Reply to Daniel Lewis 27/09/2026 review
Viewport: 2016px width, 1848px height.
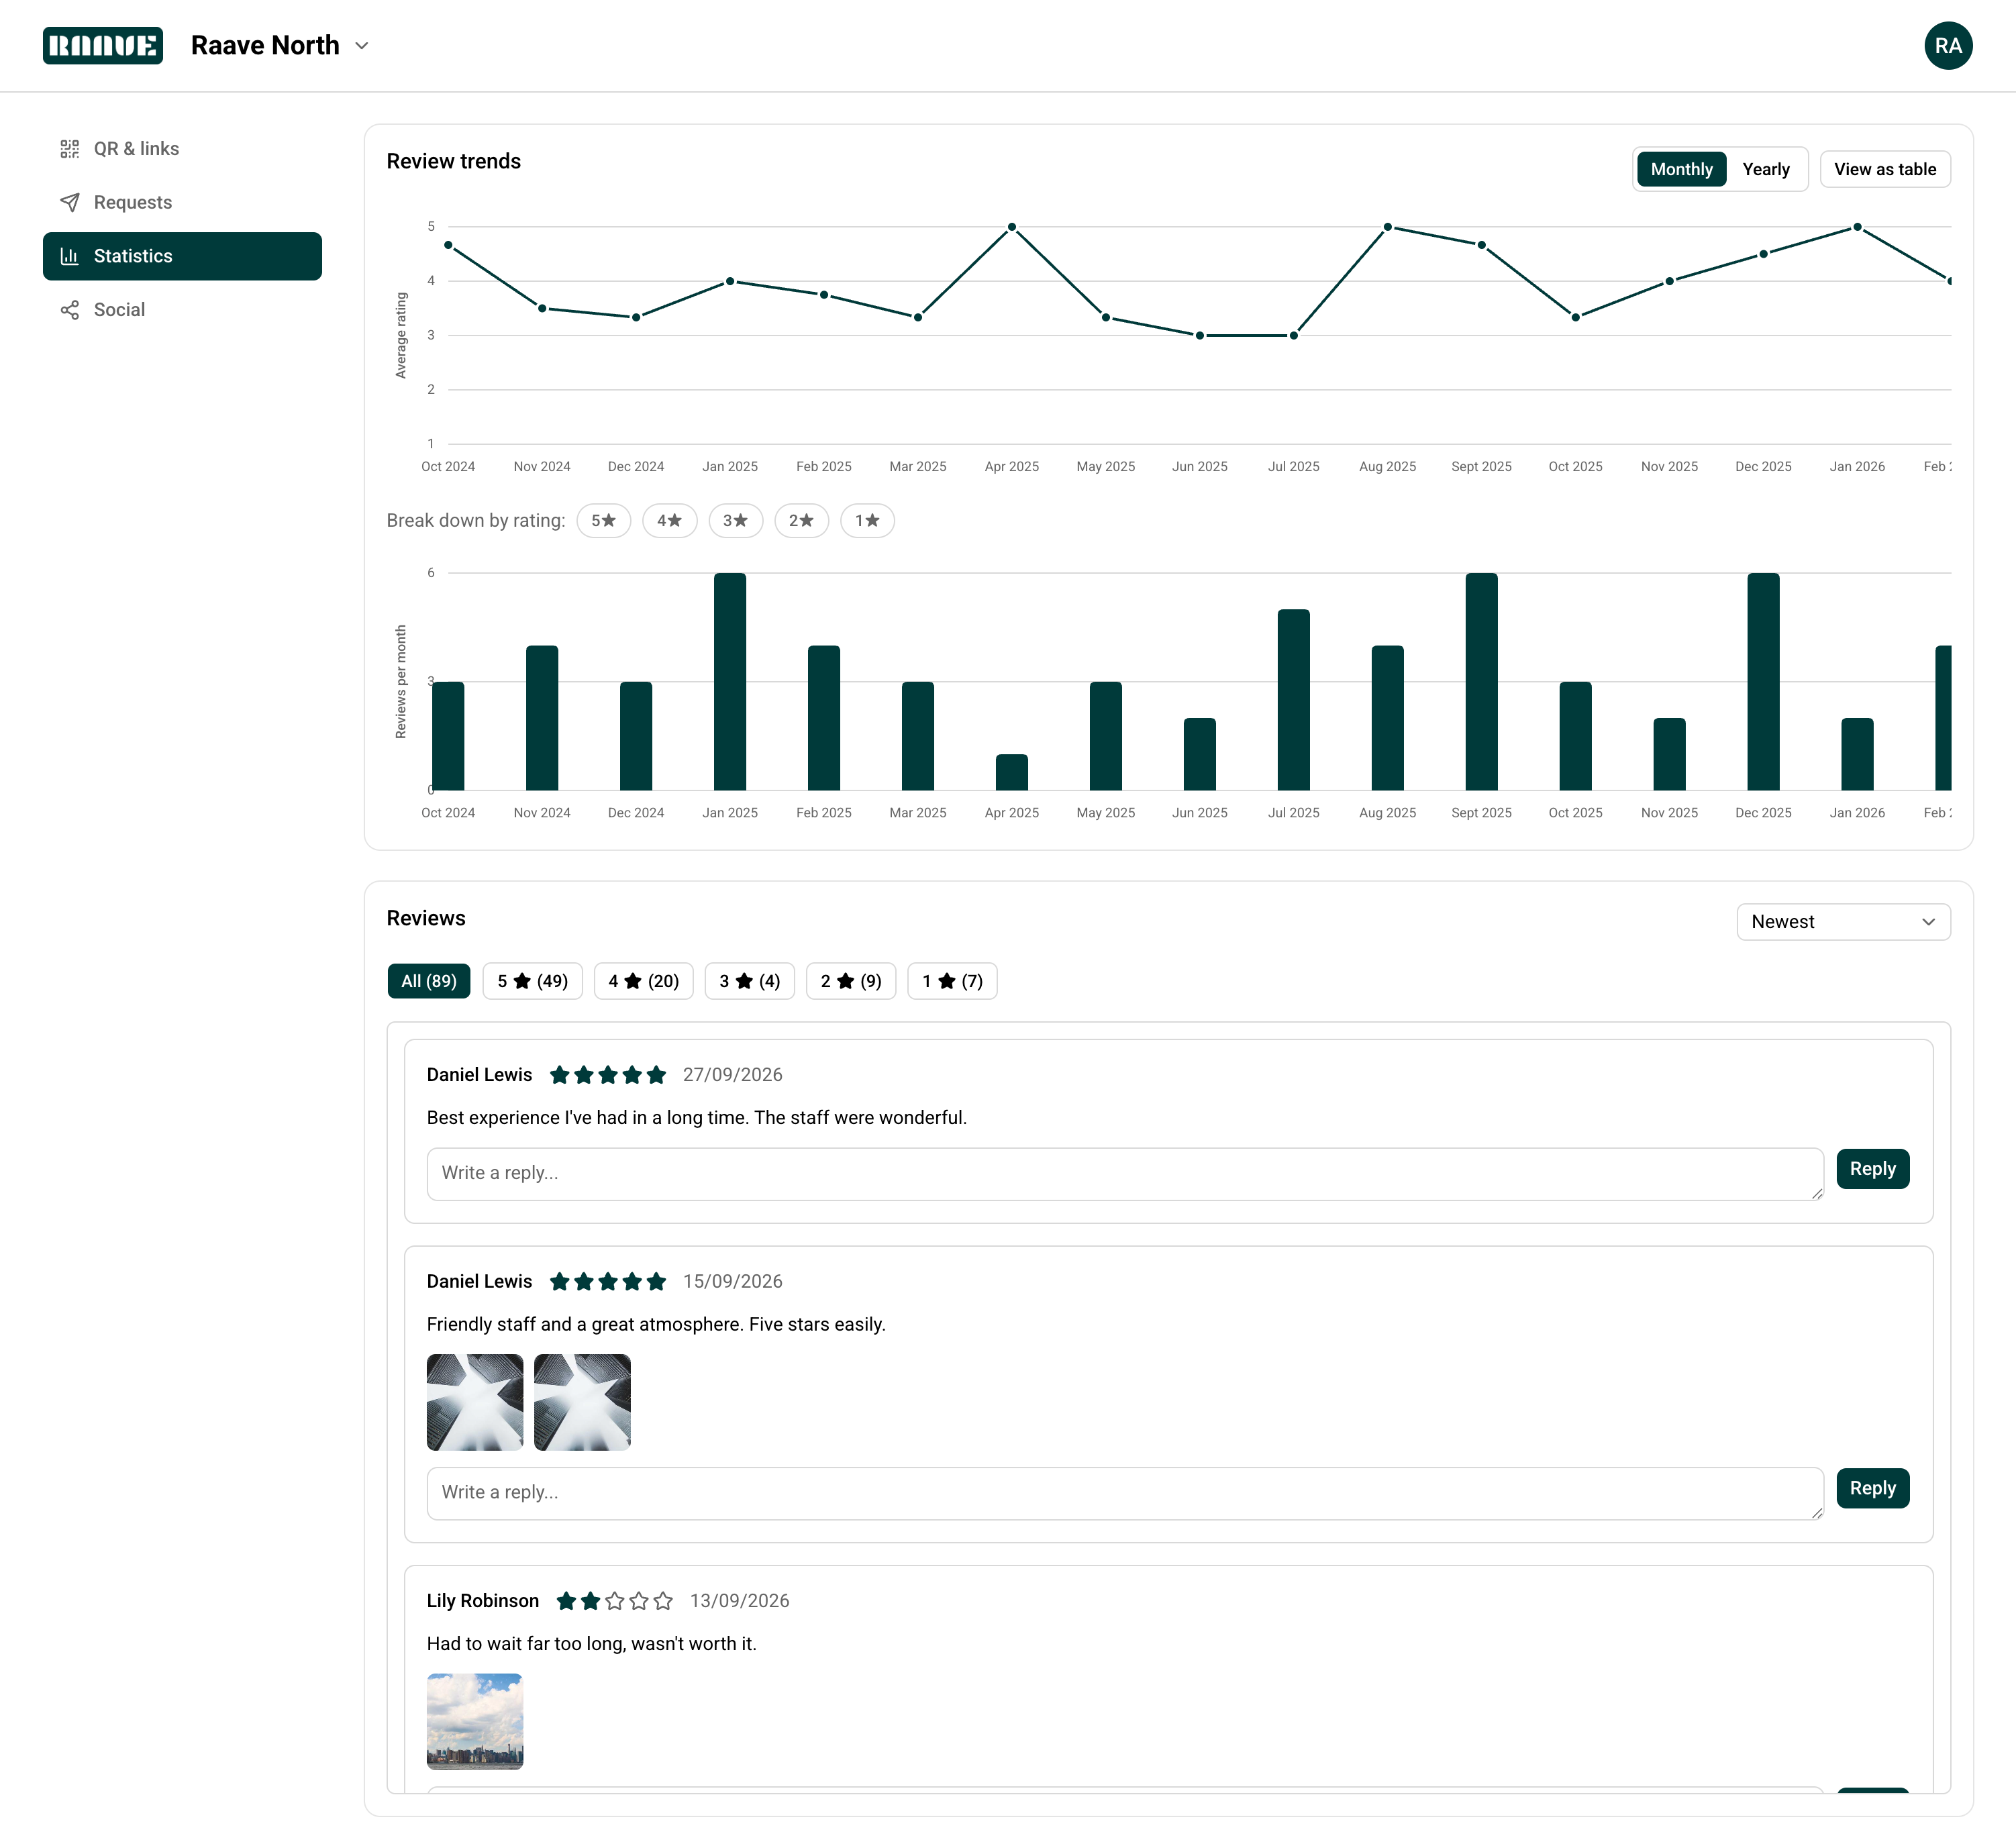point(1872,1169)
